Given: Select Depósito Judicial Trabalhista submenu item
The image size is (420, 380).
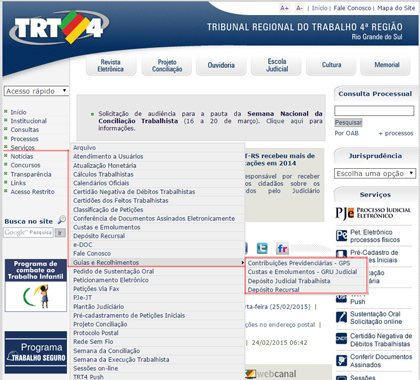Looking at the screenshot, I should pyautogui.click(x=289, y=281).
